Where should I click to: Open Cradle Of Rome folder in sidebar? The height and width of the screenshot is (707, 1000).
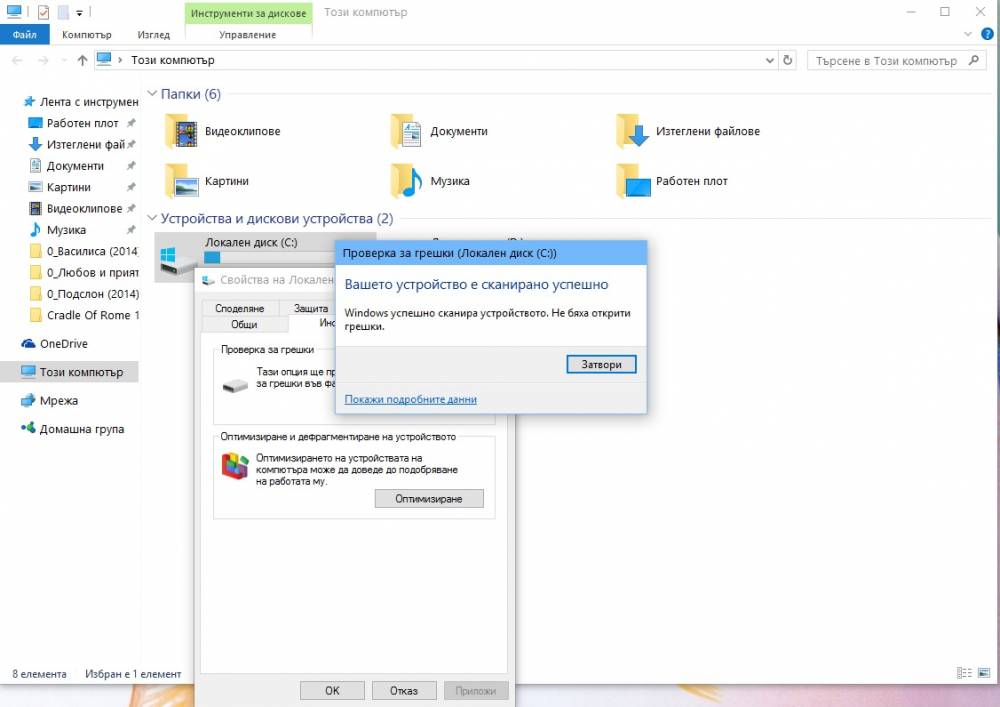pos(84,315)
